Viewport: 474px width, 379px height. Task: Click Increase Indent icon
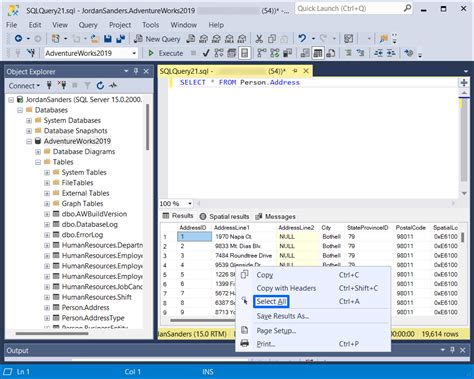[391, 53]
